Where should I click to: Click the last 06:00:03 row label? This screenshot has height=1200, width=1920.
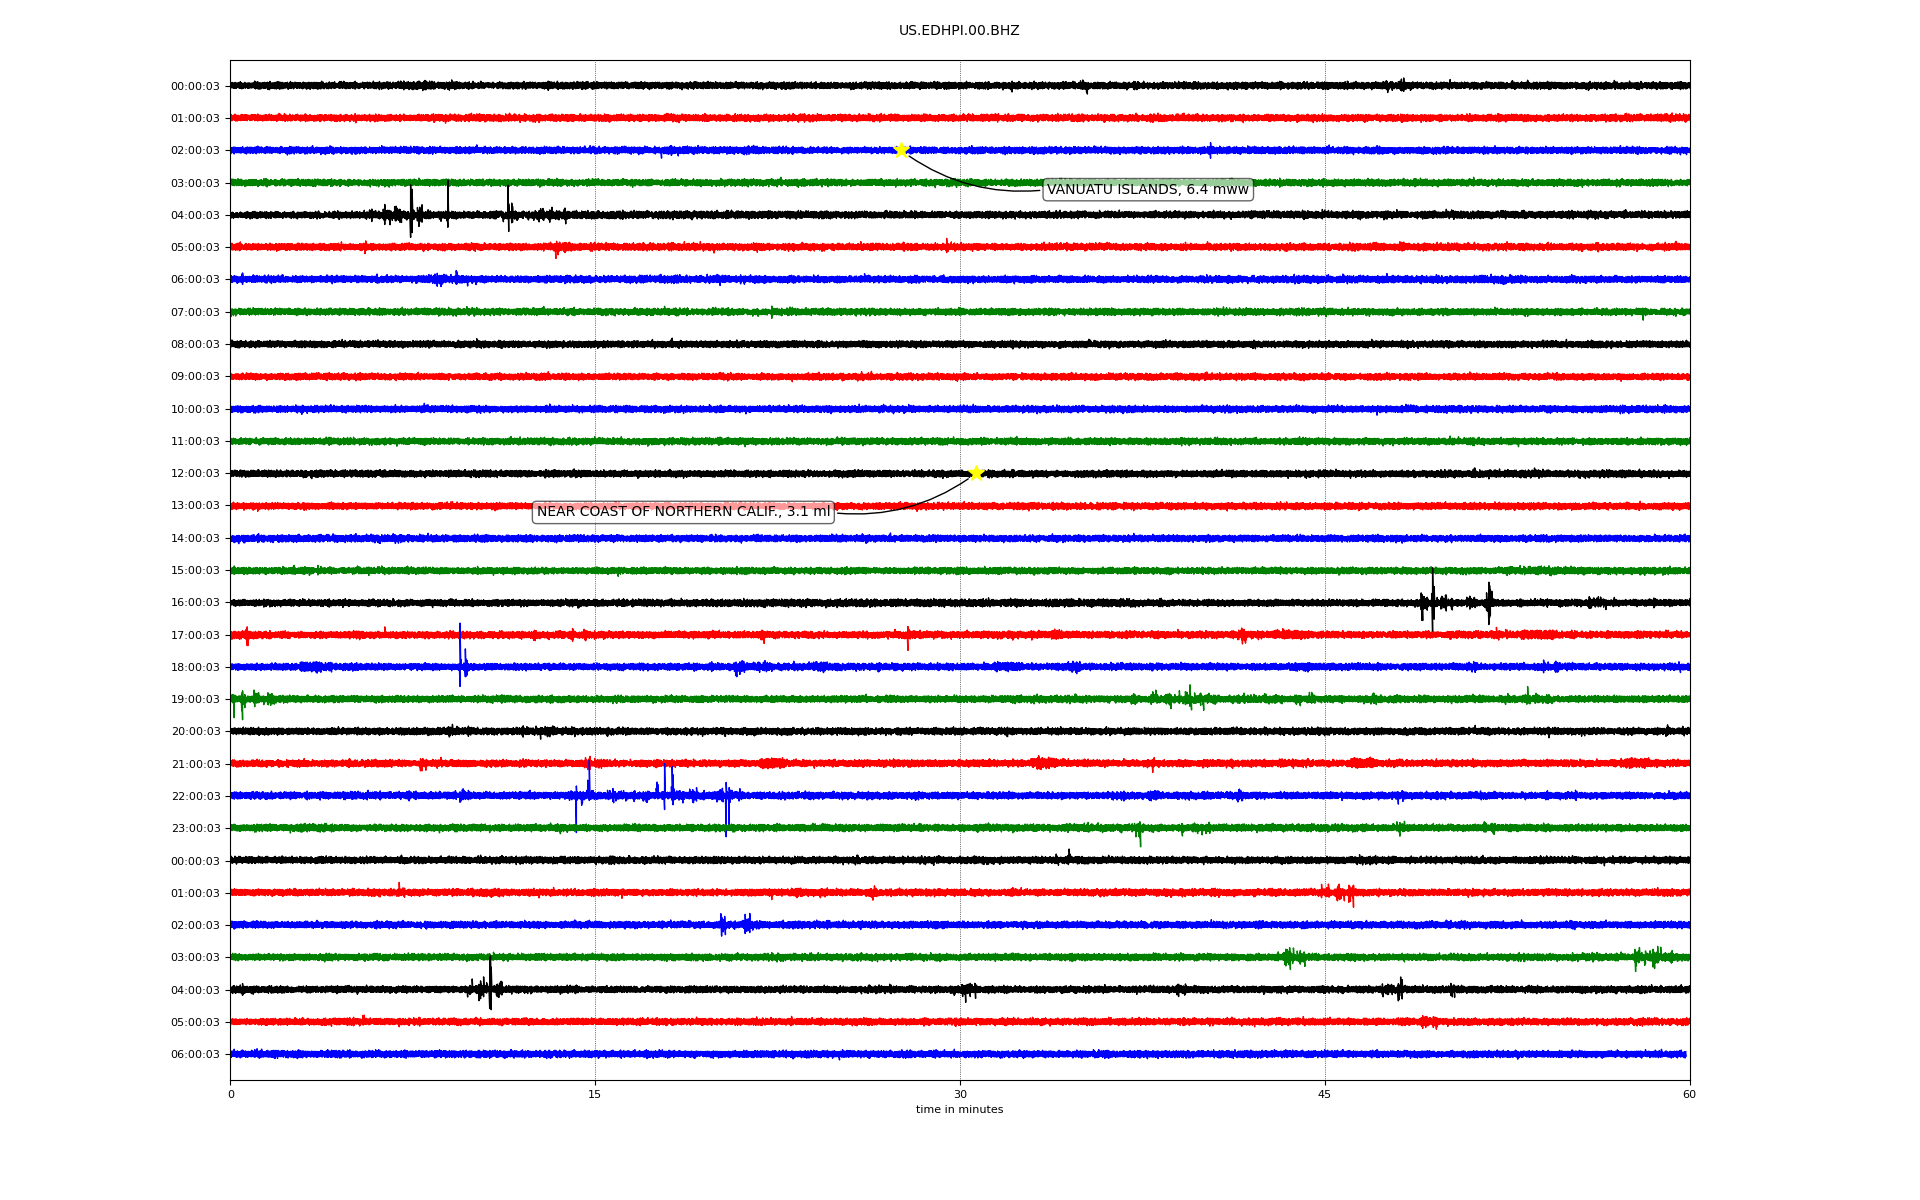coord(195,1055)
